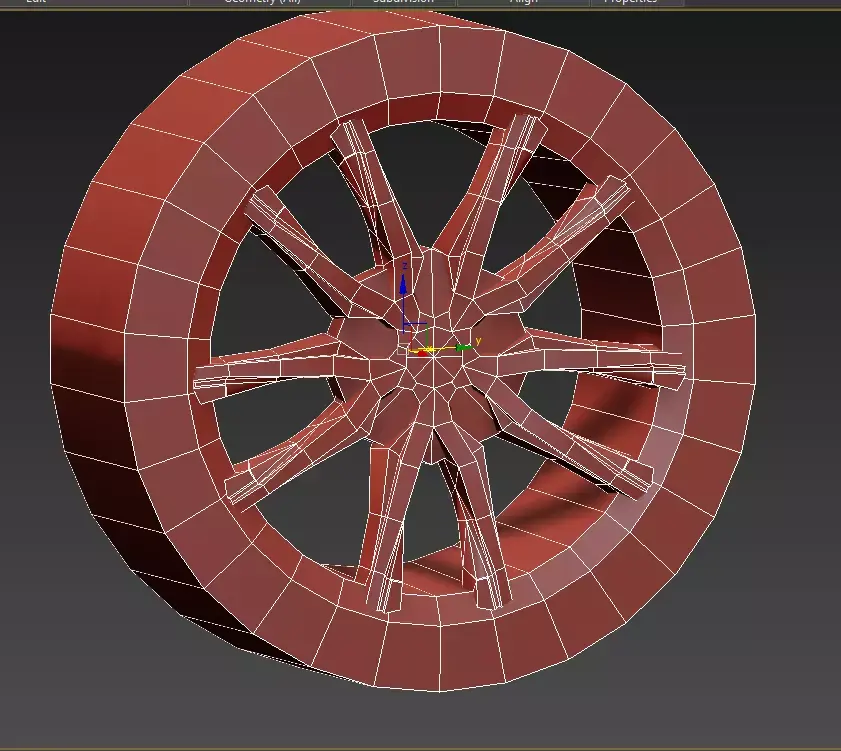Select the green Y axis gizmo arrow

coord(463,347)
